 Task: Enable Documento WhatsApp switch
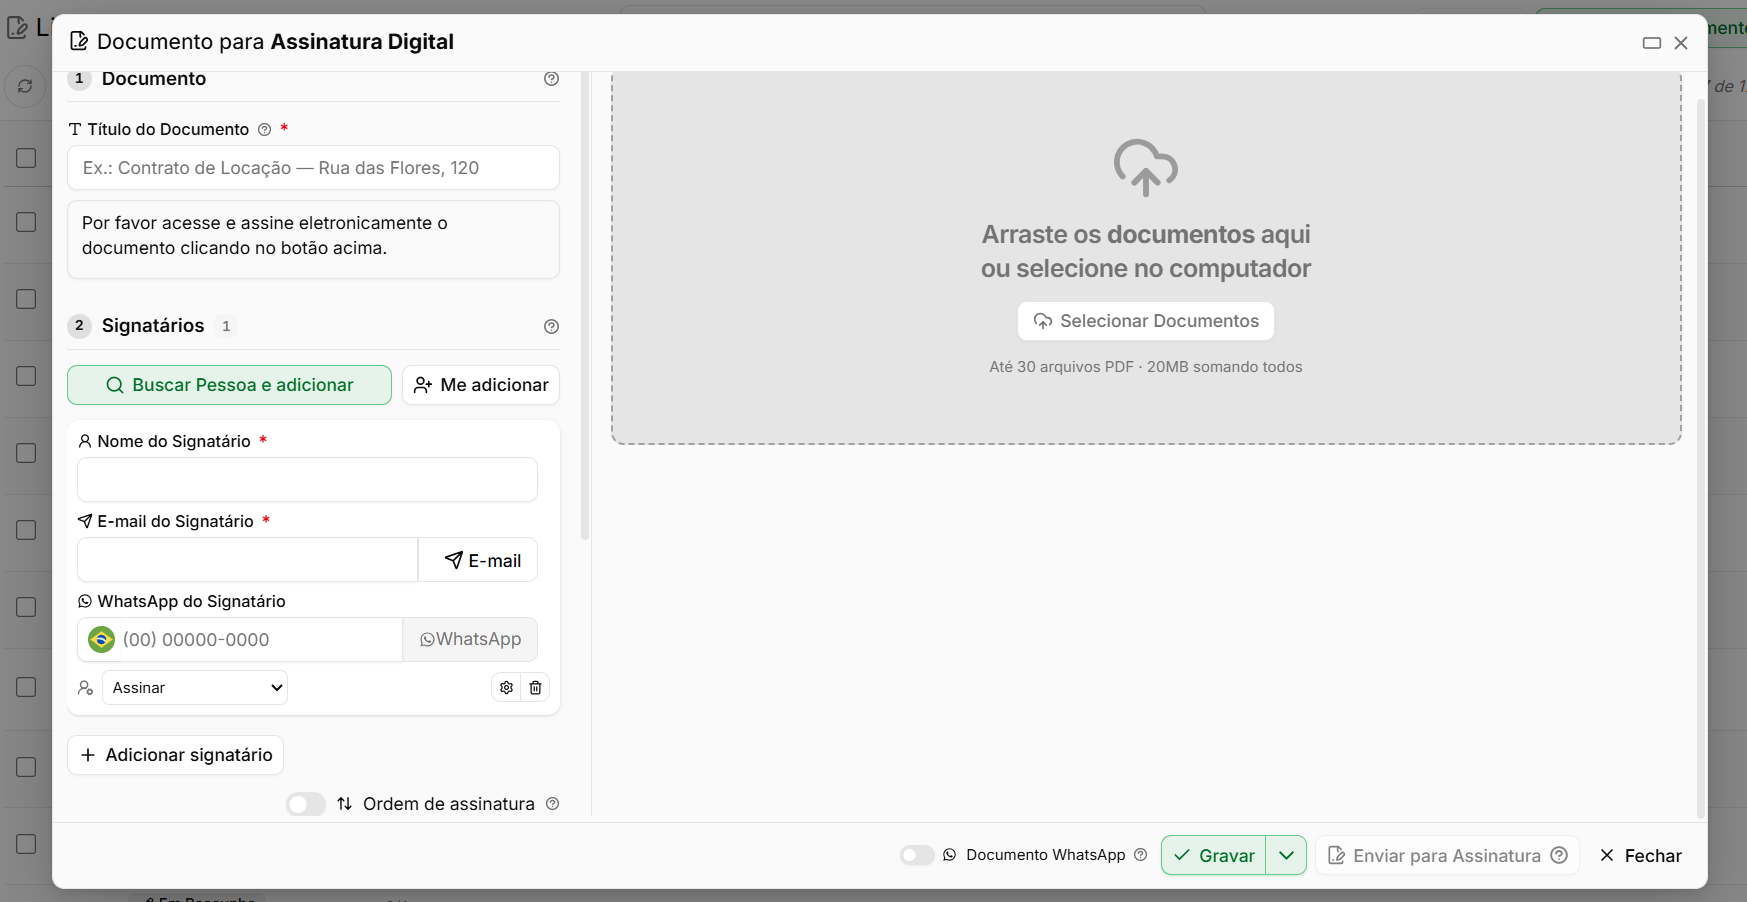[917, 855]
